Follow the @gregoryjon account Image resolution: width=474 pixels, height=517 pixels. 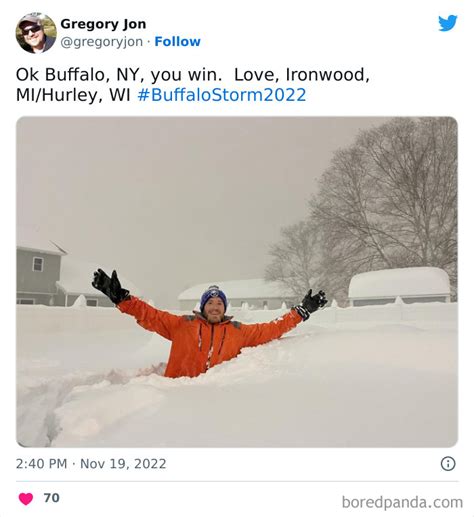[177, 42]
